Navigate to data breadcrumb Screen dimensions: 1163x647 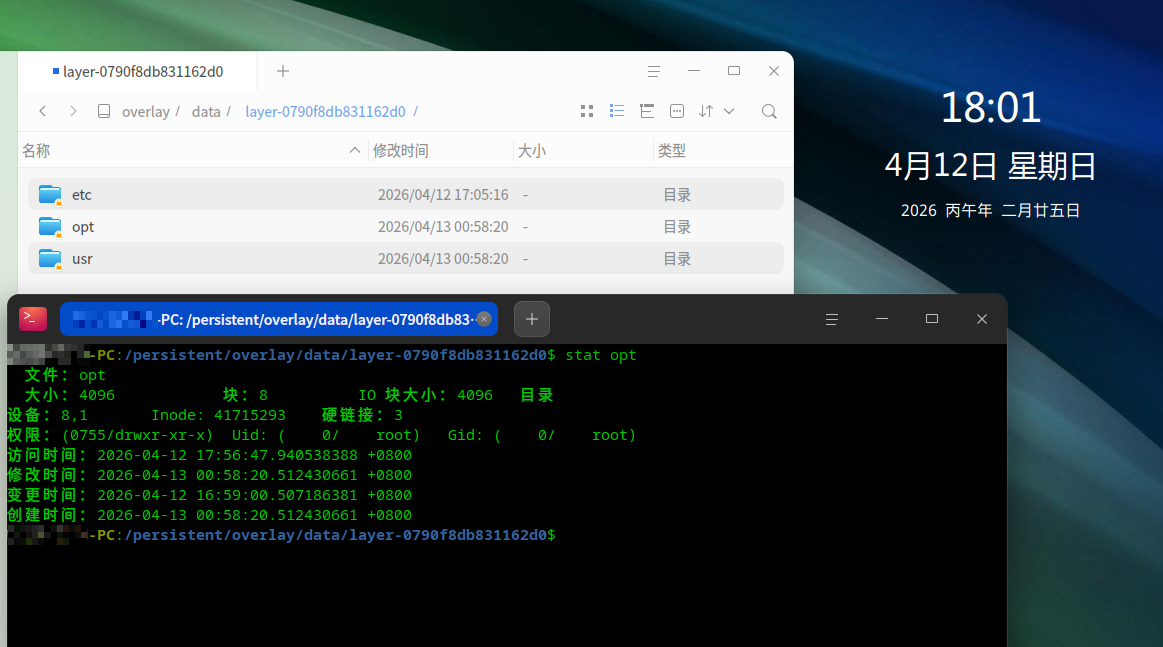tap(205, 111)
